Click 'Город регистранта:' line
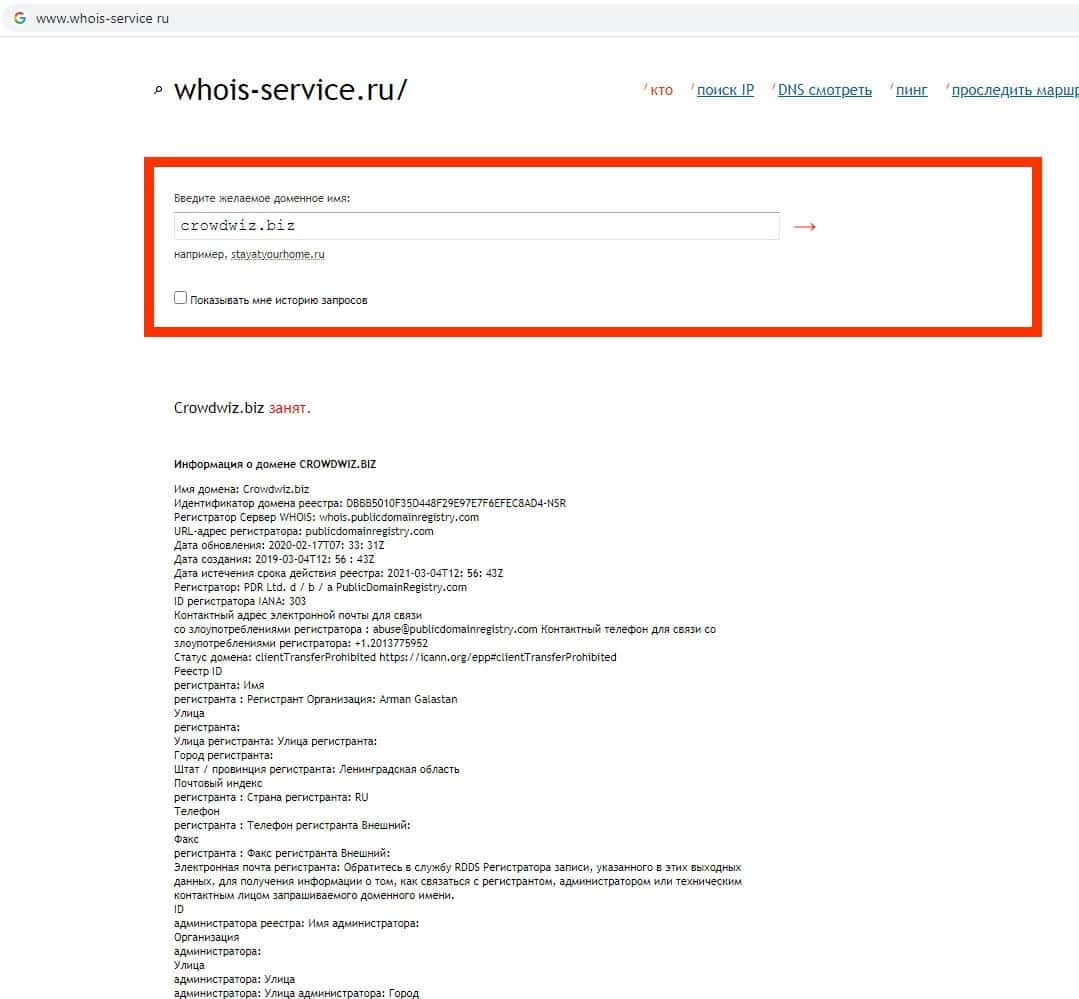The image size is (1079, 999). pyautogui.click(x=224, y=755)
